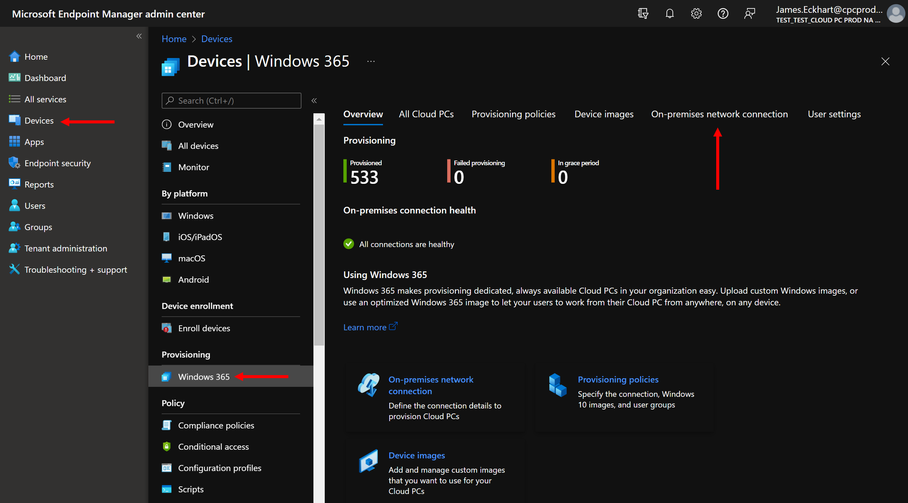The height and width of the screenshot is (503, 908).
Task: Click All connections are healthy status
Action: click(407, 244)
